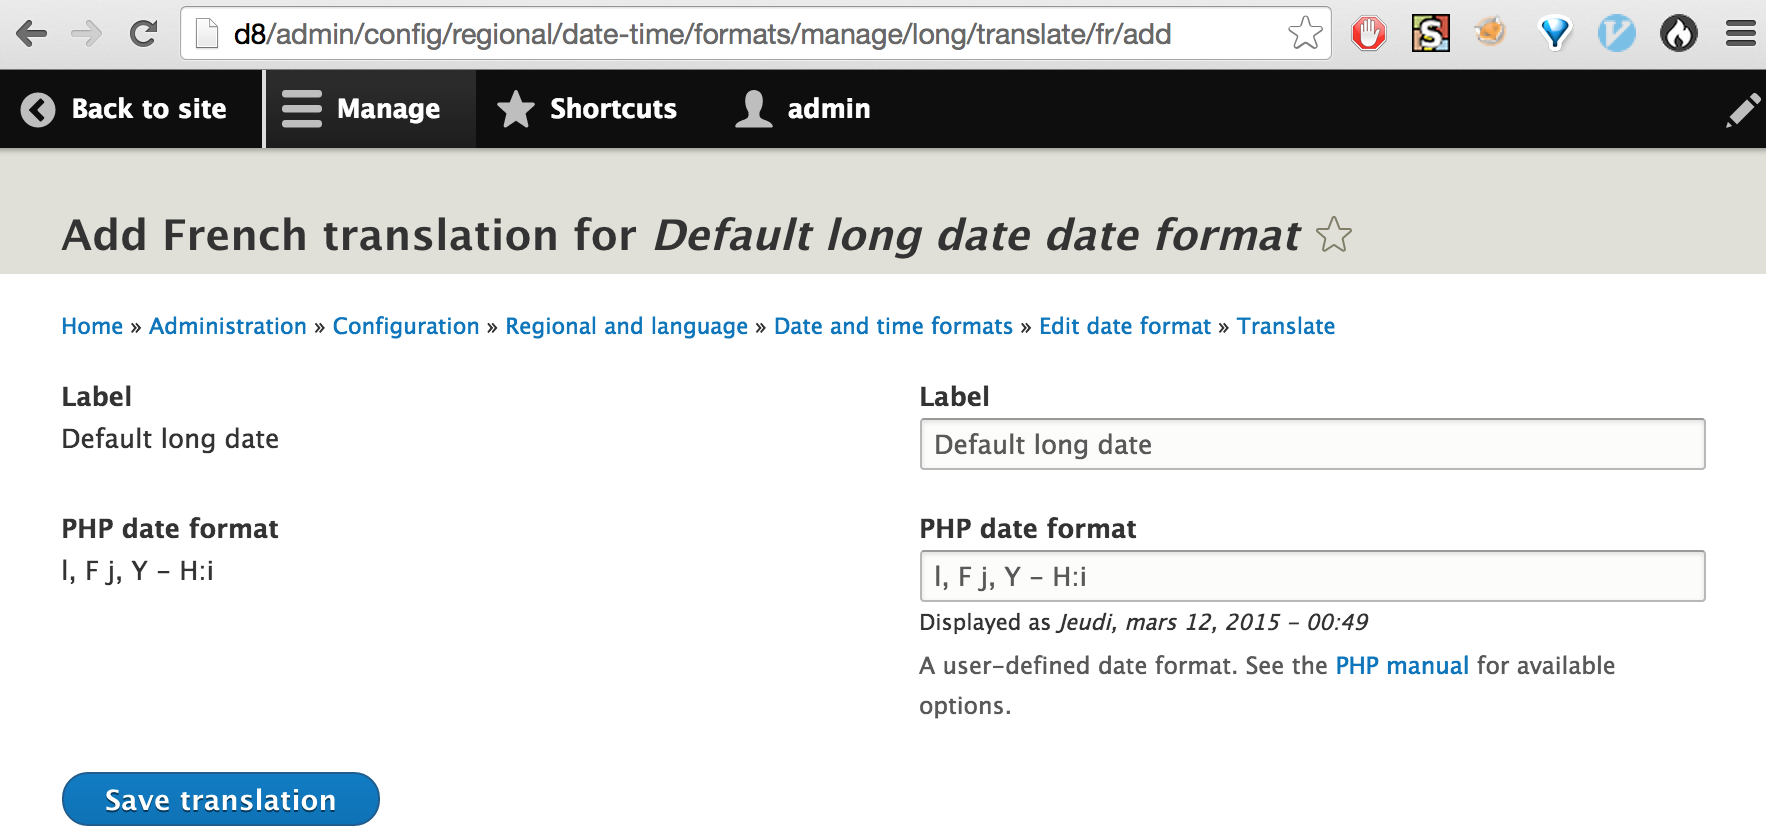Open the Regional and language breadcrumb
Viewport: 1766px width, 840px height.
coord(626,326)
